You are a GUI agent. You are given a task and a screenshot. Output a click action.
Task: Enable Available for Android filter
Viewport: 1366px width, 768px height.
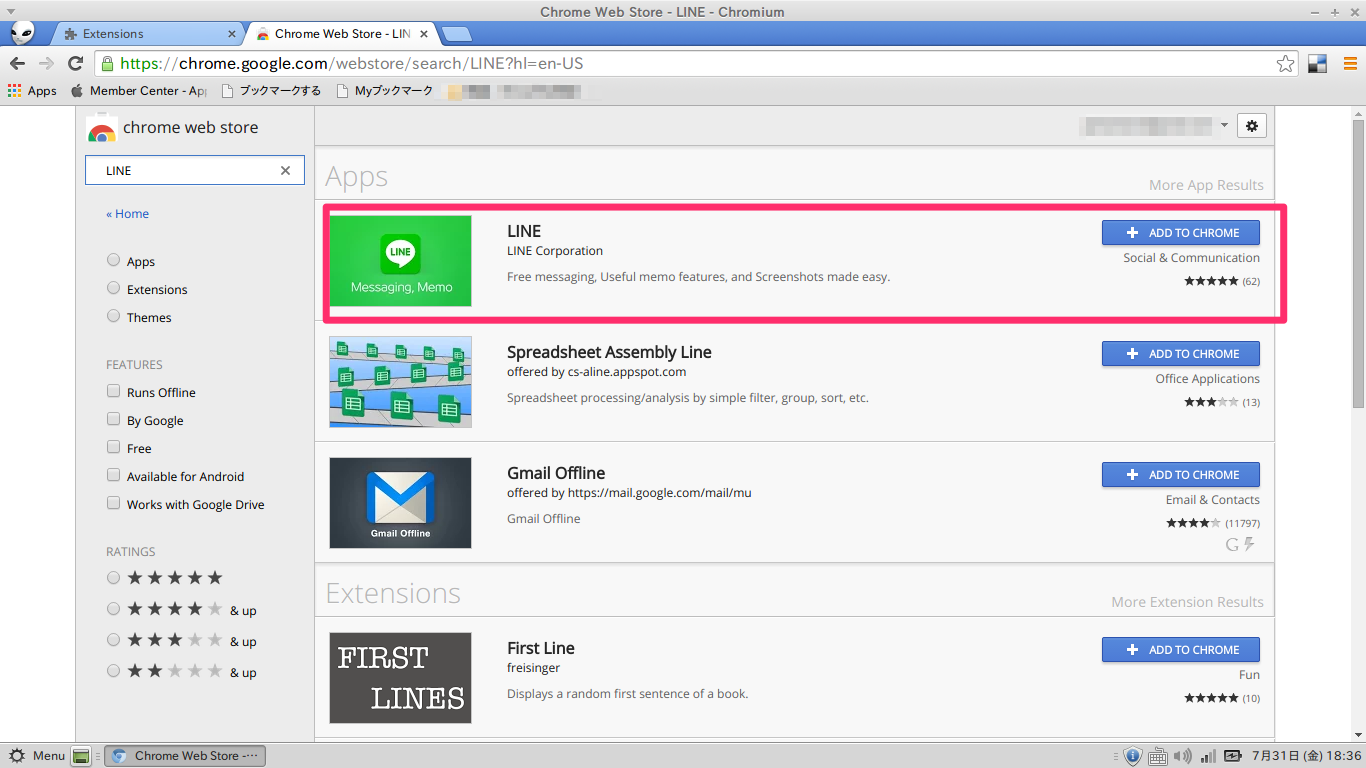pyautogui.click(x=113, y=476)
